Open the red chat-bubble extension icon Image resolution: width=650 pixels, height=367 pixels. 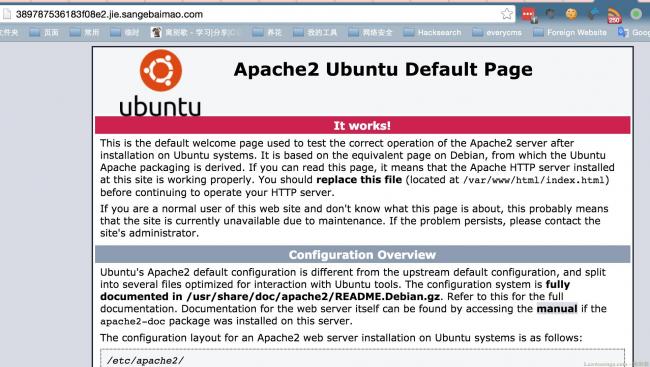point(529,15)
